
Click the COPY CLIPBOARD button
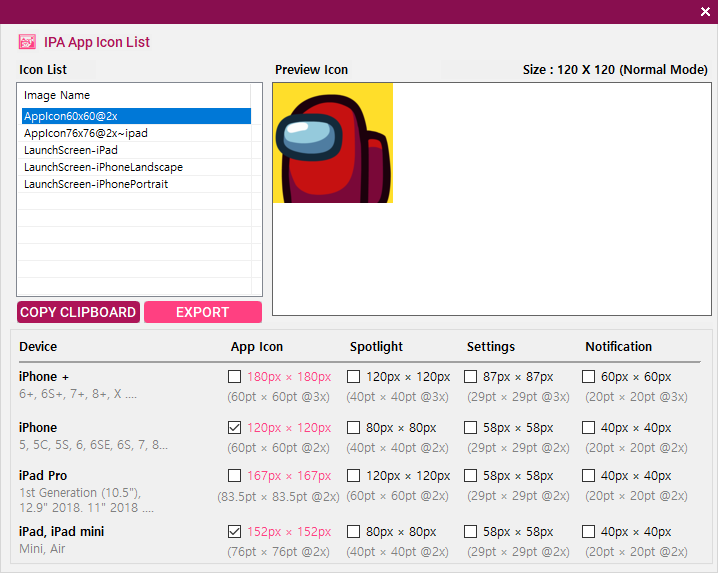[x=78, y=312]
